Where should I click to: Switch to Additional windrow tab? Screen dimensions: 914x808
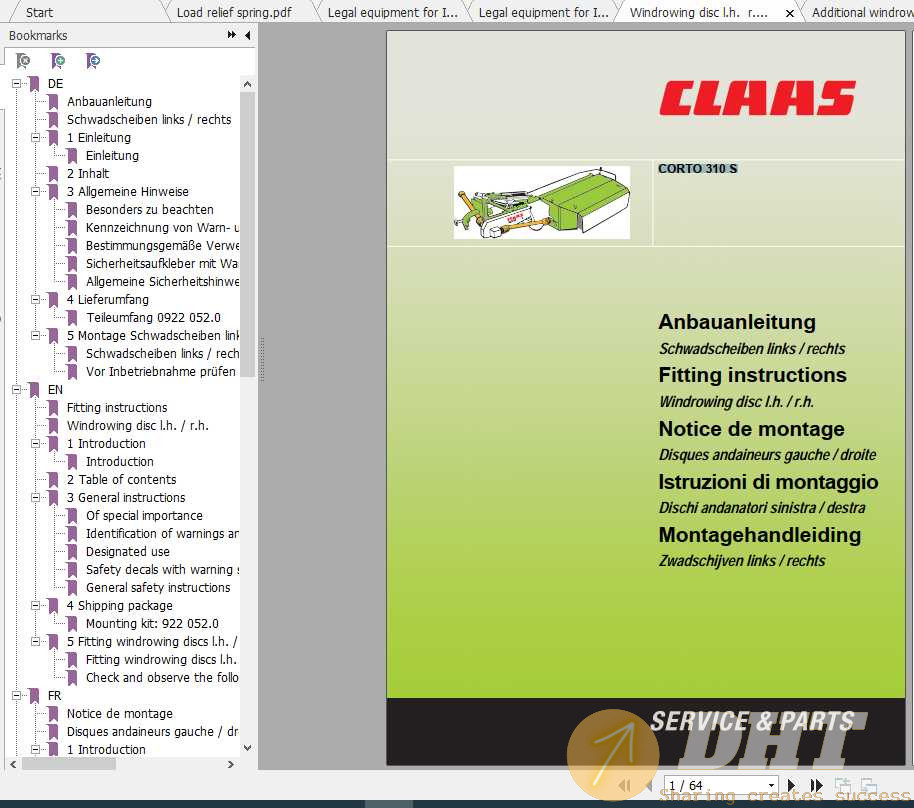click(862, 12)
